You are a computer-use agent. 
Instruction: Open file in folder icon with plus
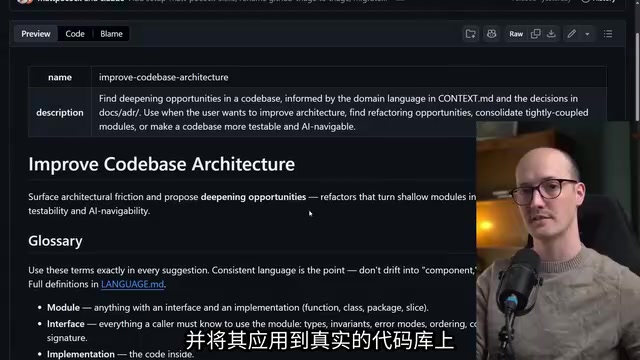[471, 34]
